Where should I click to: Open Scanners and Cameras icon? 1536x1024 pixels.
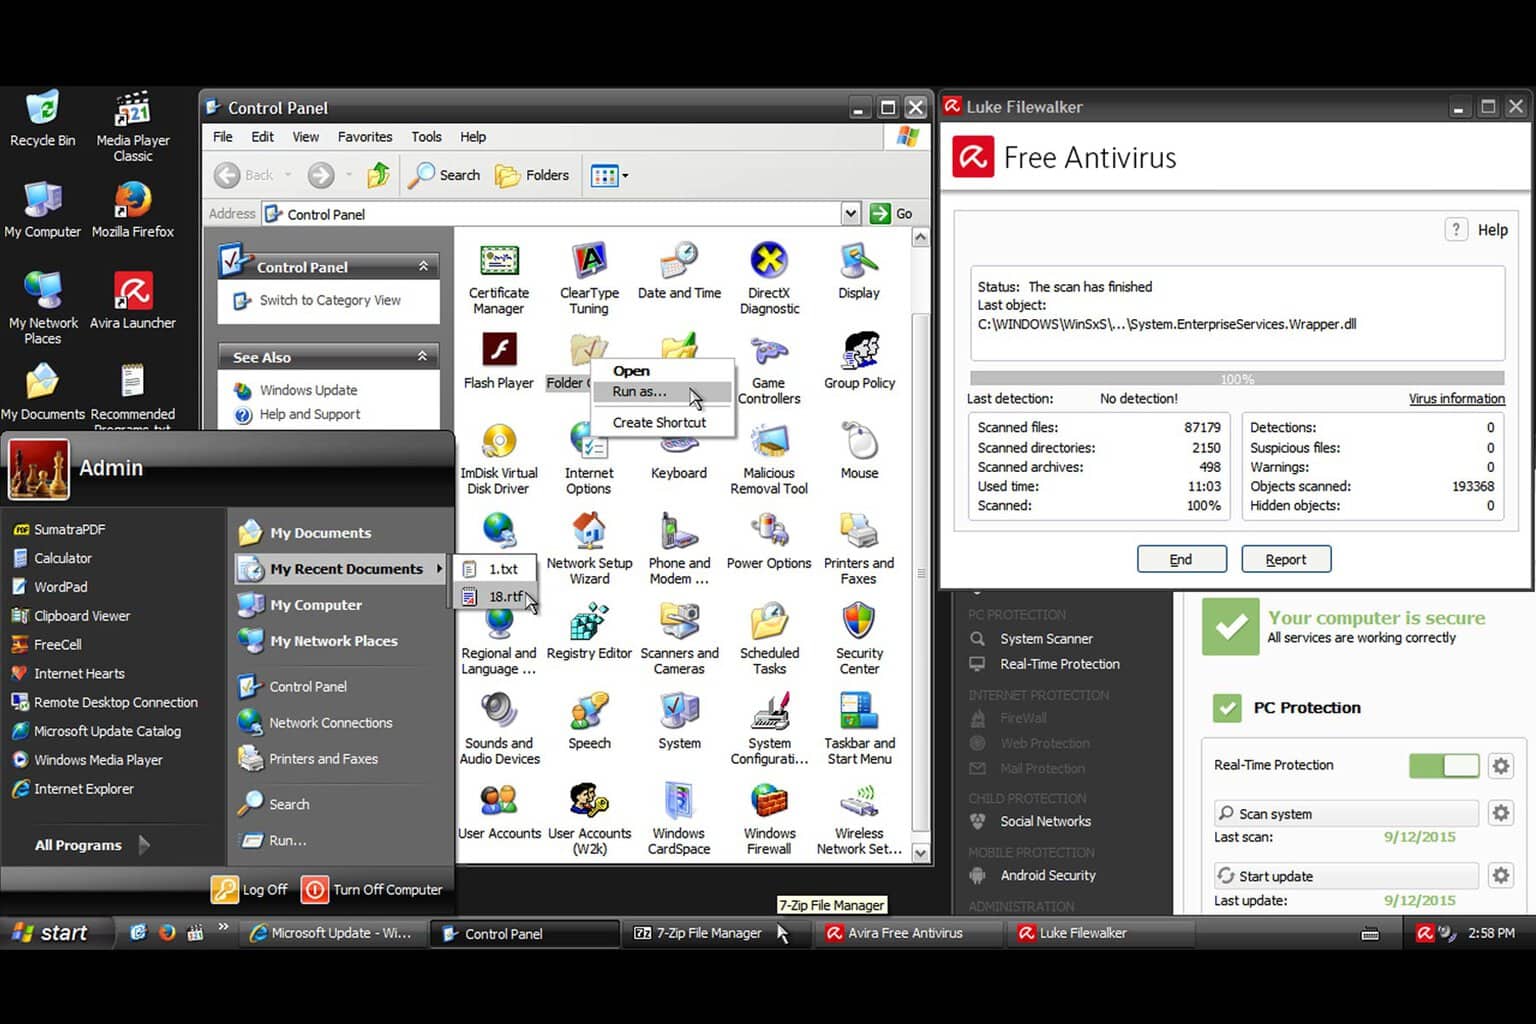(x=679, y=638)
